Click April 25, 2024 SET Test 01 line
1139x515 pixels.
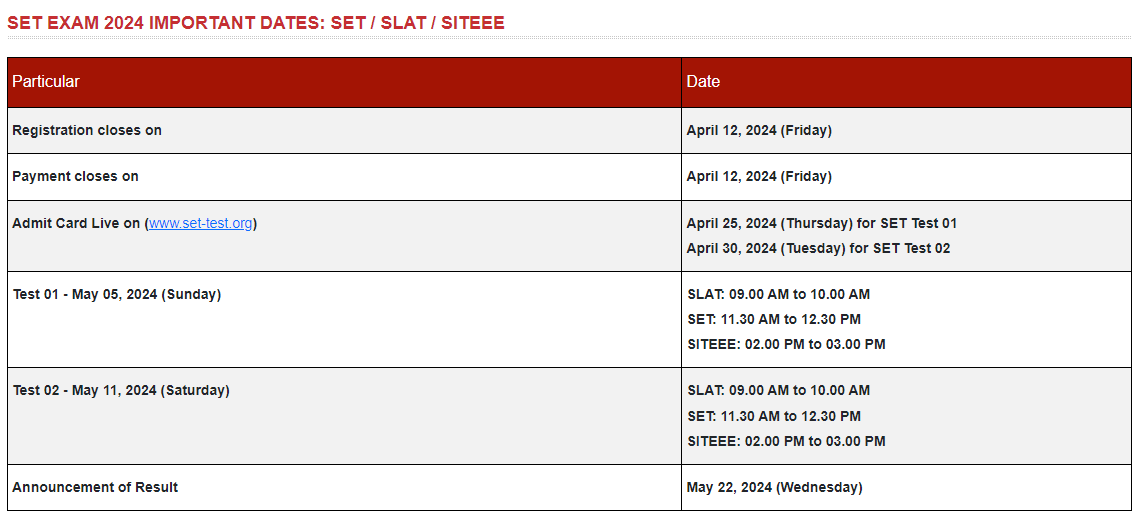pyautogui.click(x=821, y=223)
